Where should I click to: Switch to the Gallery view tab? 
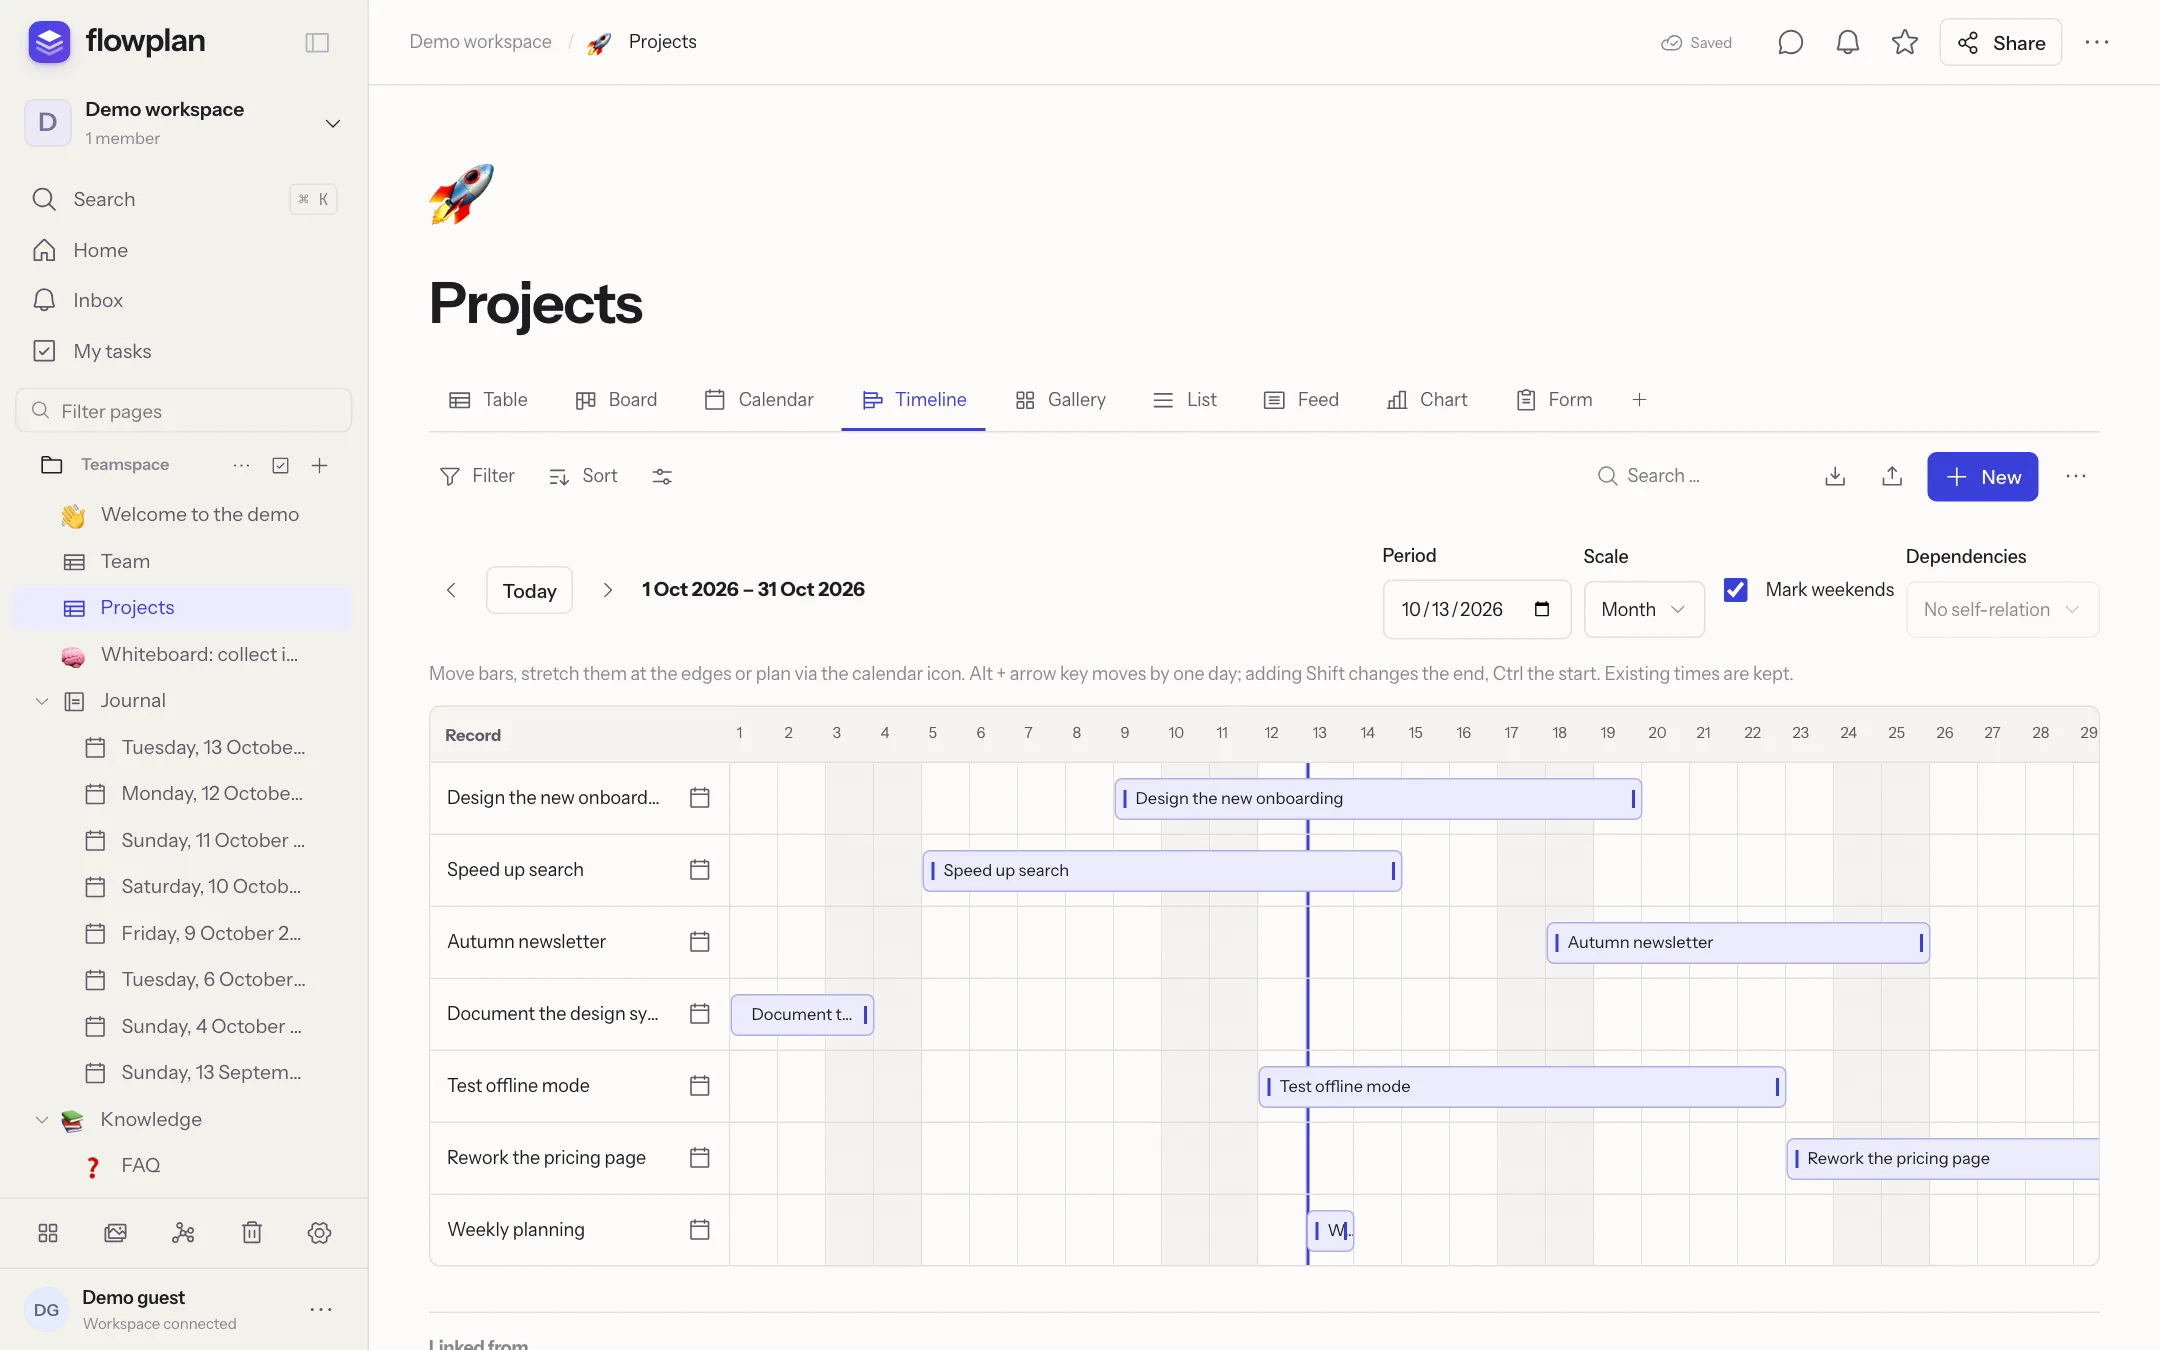pos(1060,400)
